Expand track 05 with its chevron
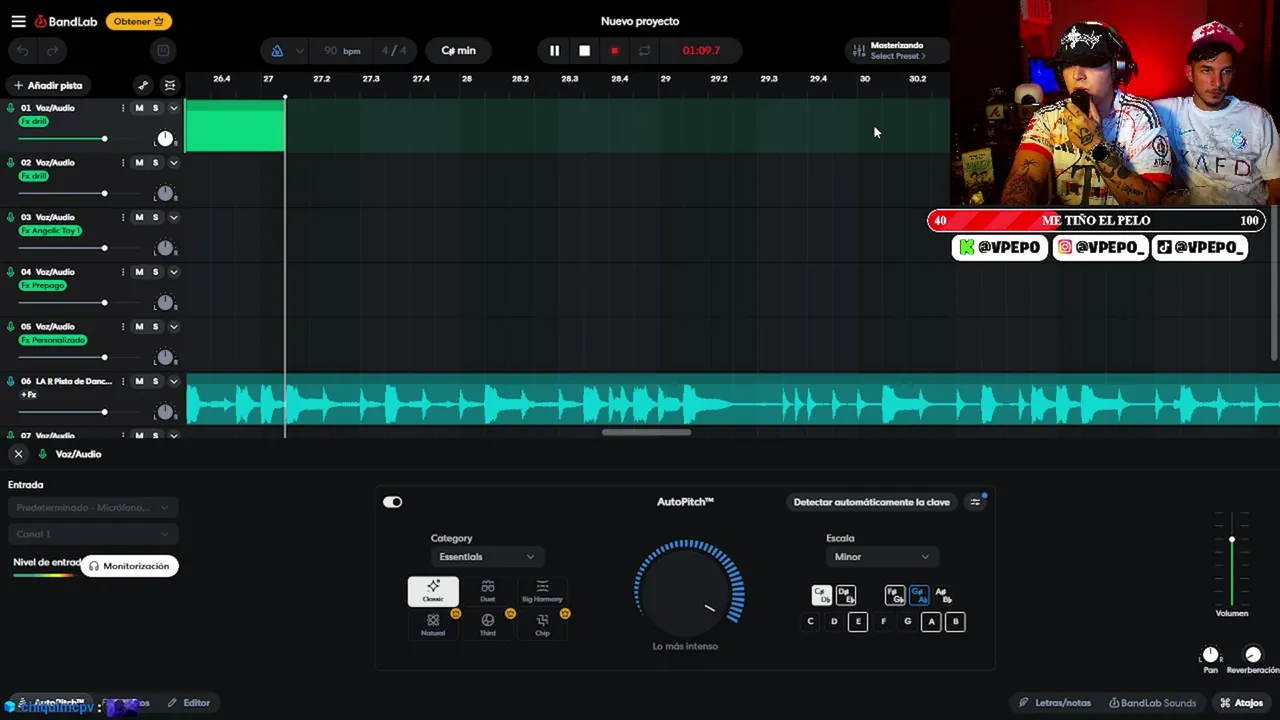Image resolution: width=1280 pixels, height=720 pixels. (173, 326)
